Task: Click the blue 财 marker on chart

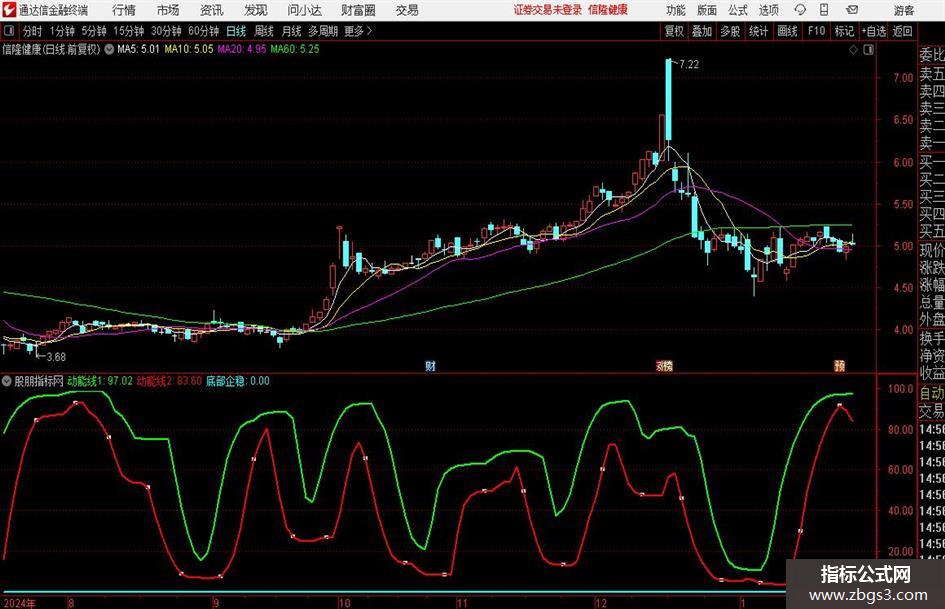Action: coord(430,365)
